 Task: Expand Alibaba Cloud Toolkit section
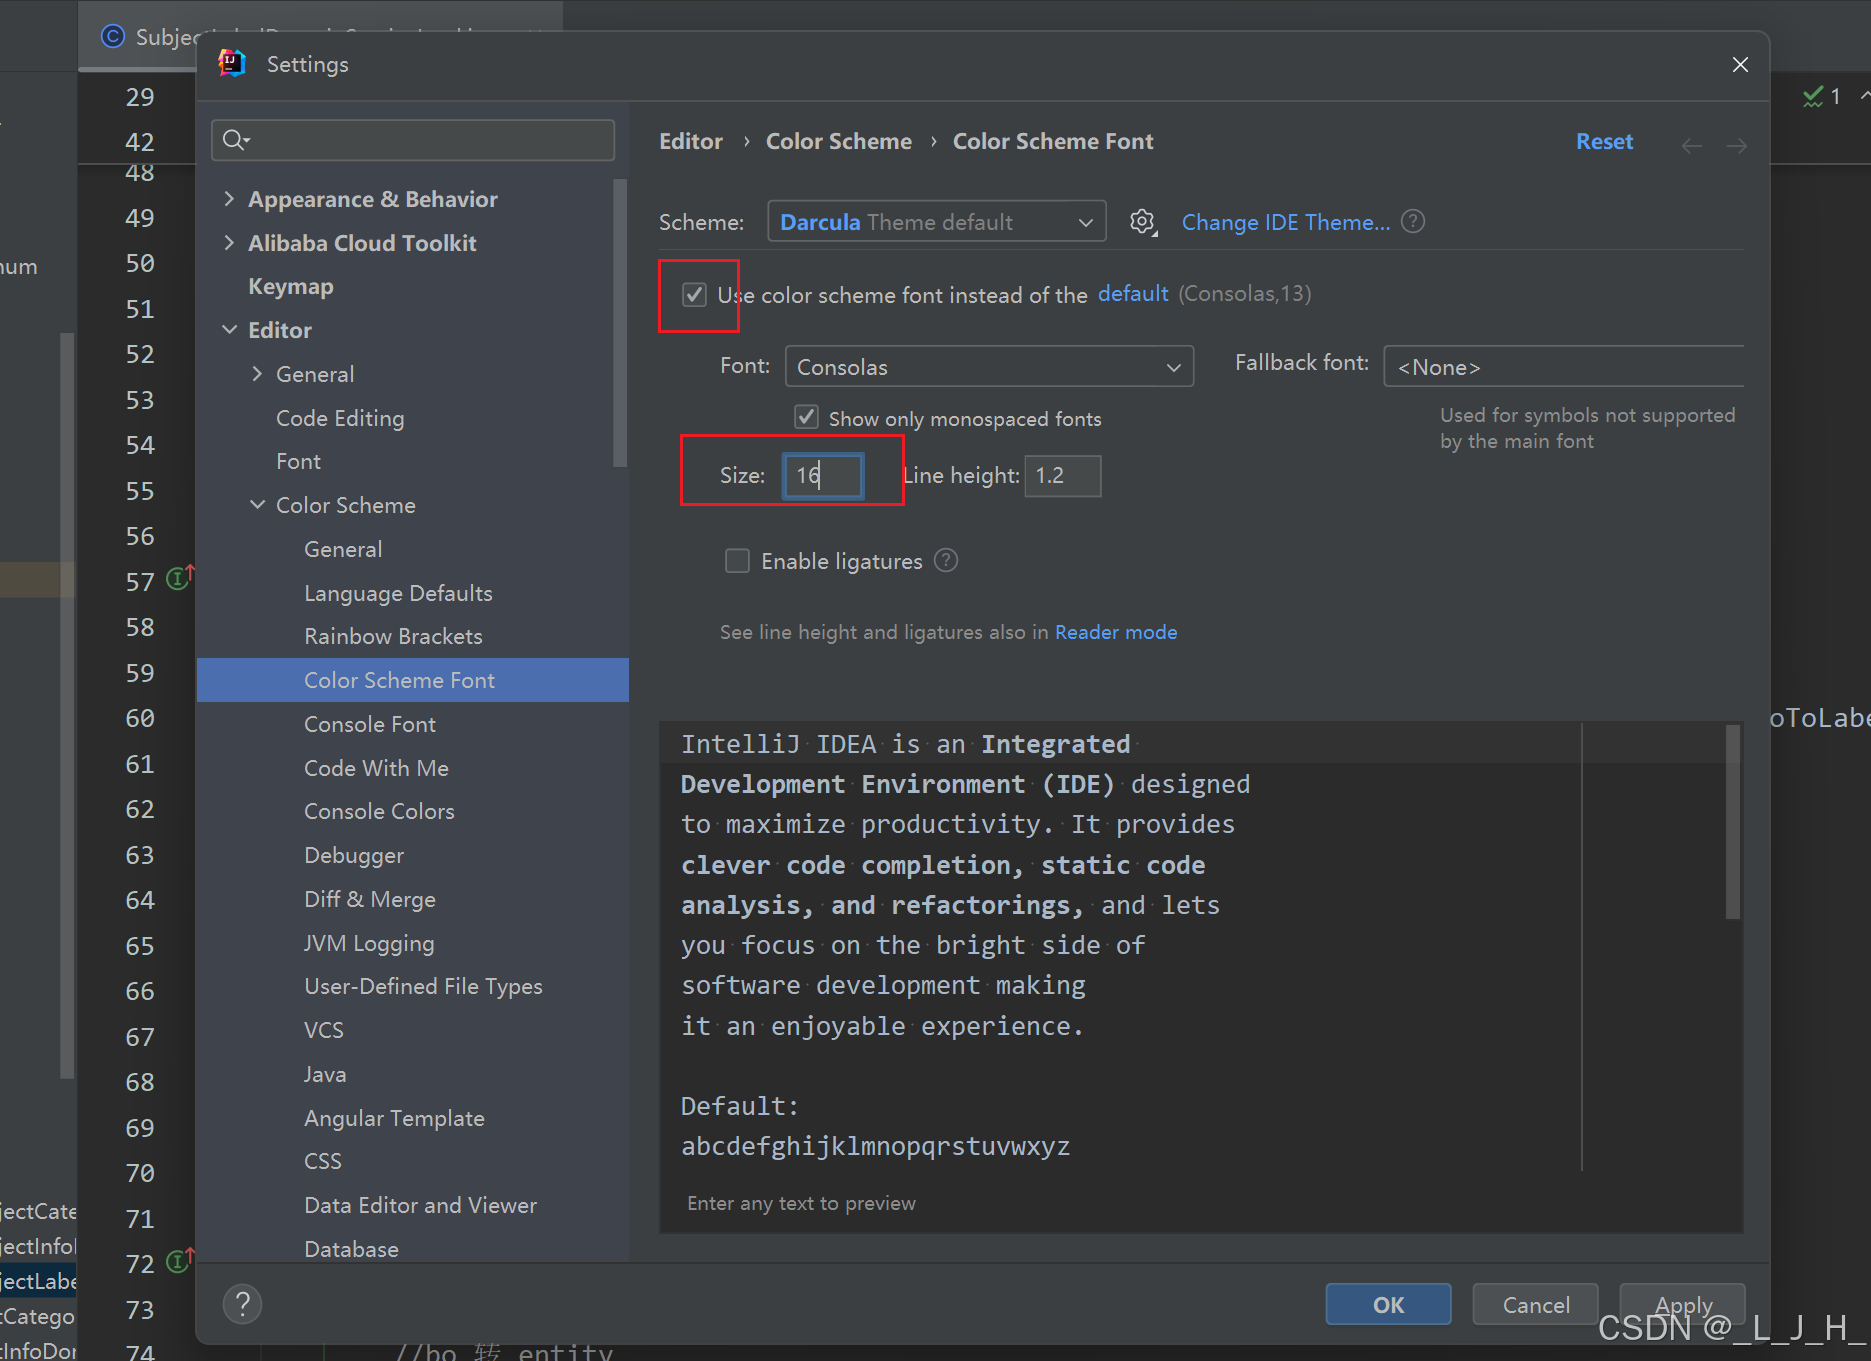[229, 242]
